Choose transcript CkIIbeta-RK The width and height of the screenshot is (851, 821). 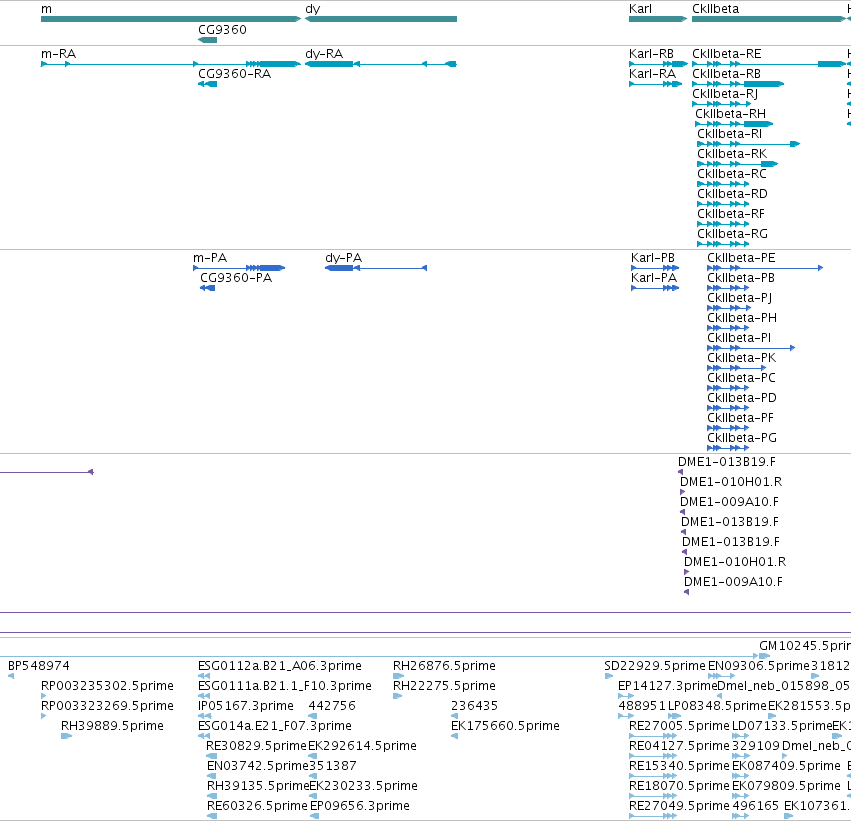point(732,154)
